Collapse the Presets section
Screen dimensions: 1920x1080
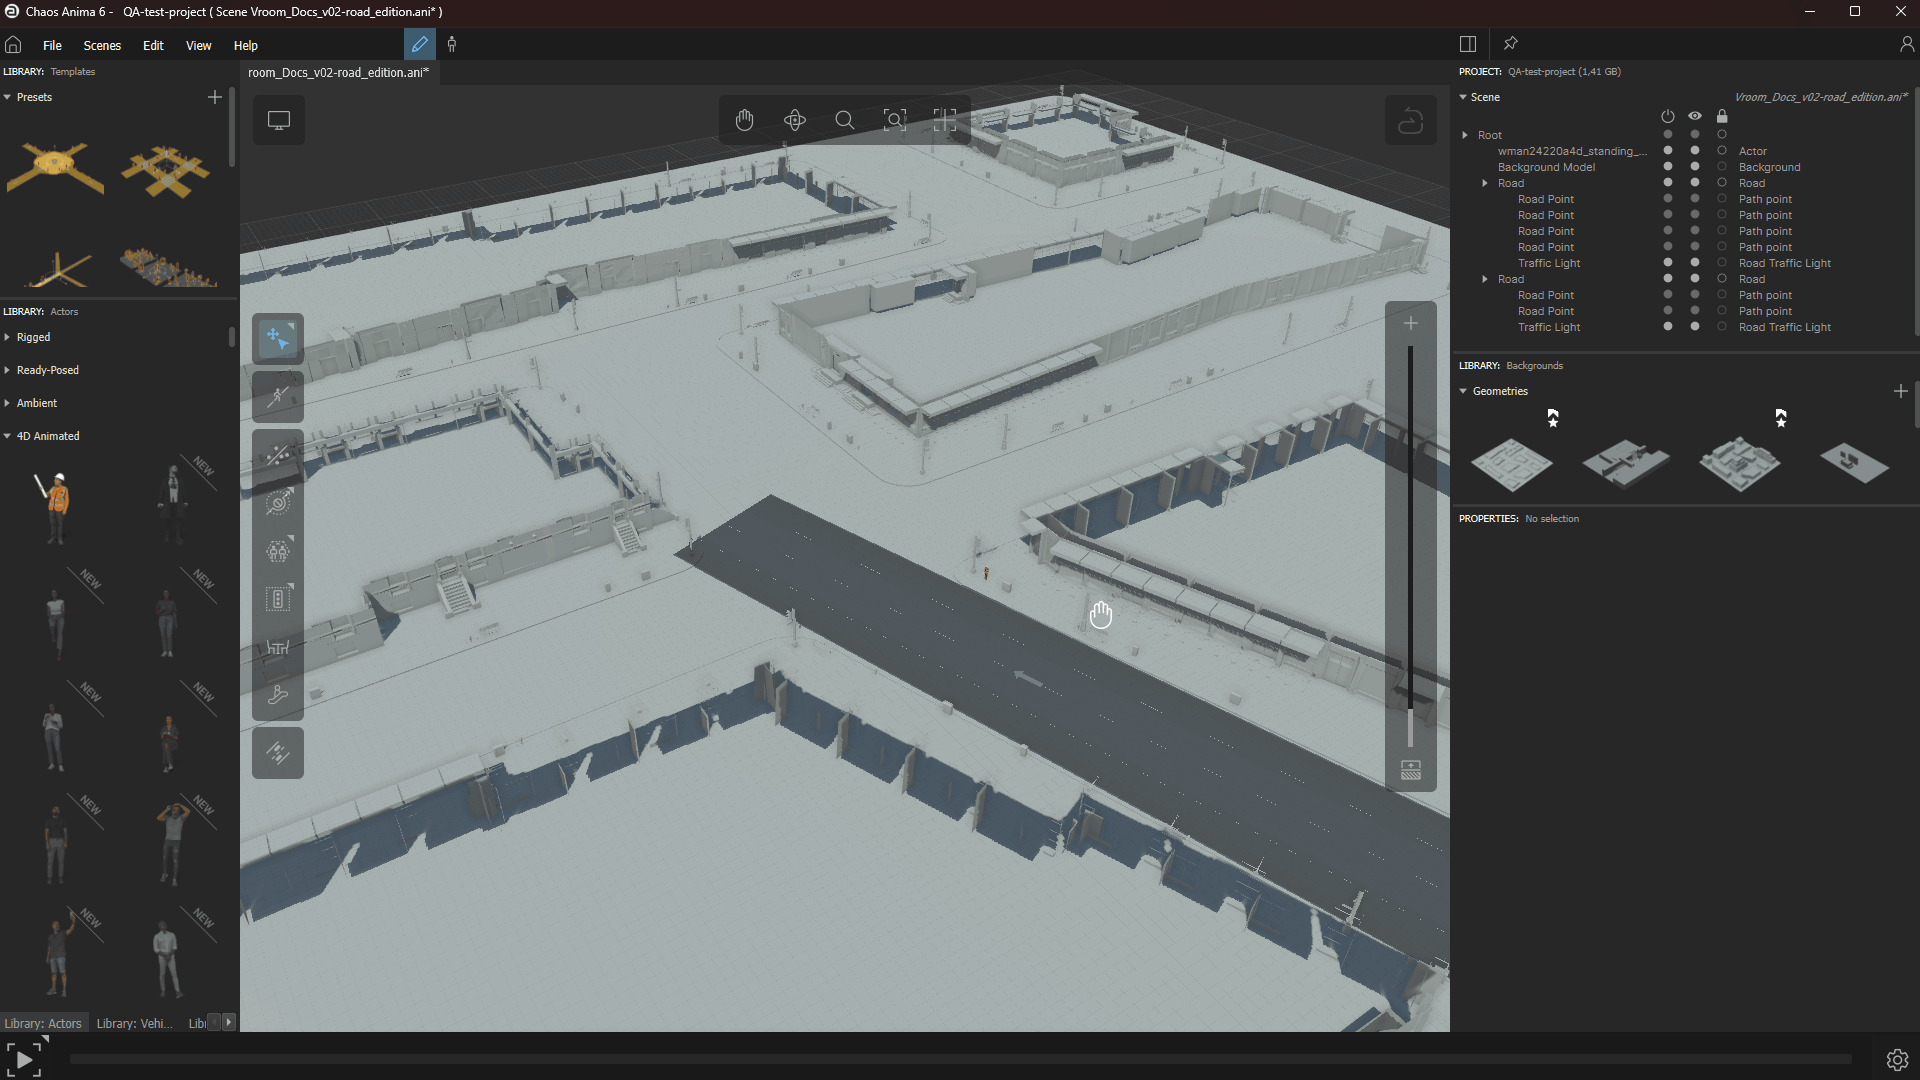7,97
